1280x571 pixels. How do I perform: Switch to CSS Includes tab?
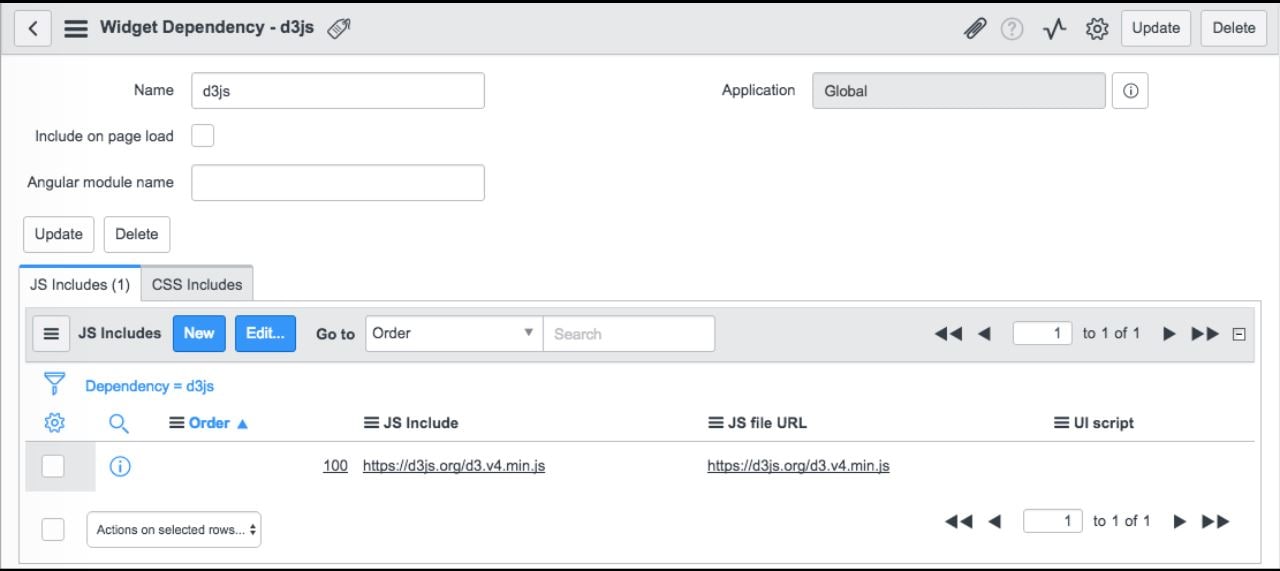point(197,284)
